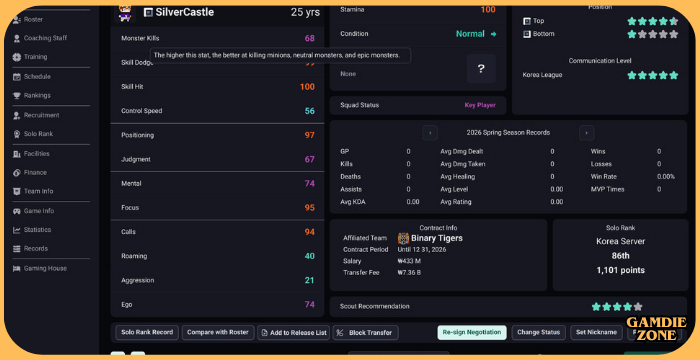Viewport: 700px width, 360px height.
Task: Click the Coaching Staff icon
Action: [17, 38]
